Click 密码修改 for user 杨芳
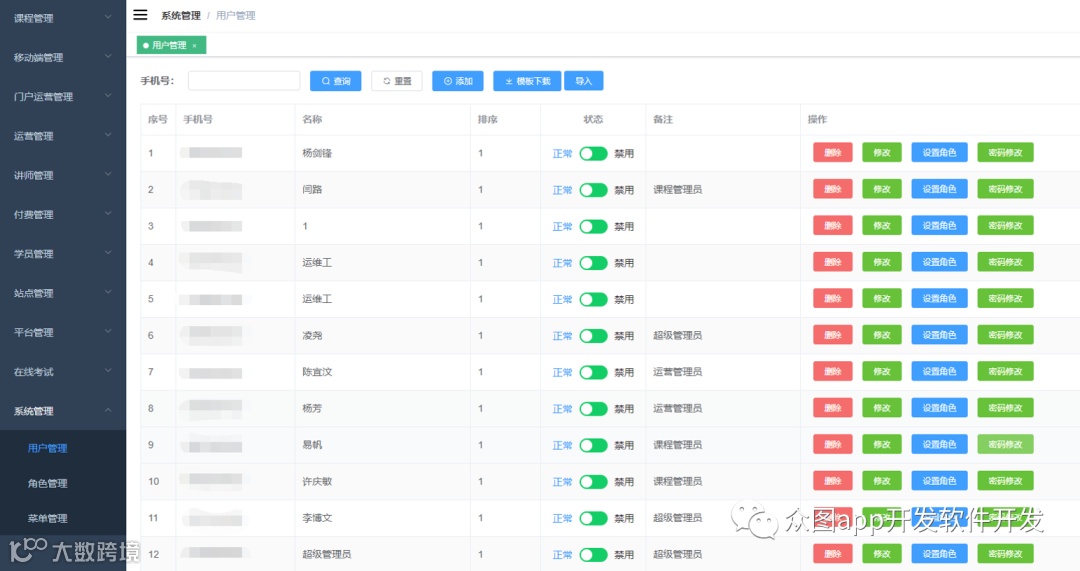The height and width of the screenshot is (571, 1080). coord(1006,408)
